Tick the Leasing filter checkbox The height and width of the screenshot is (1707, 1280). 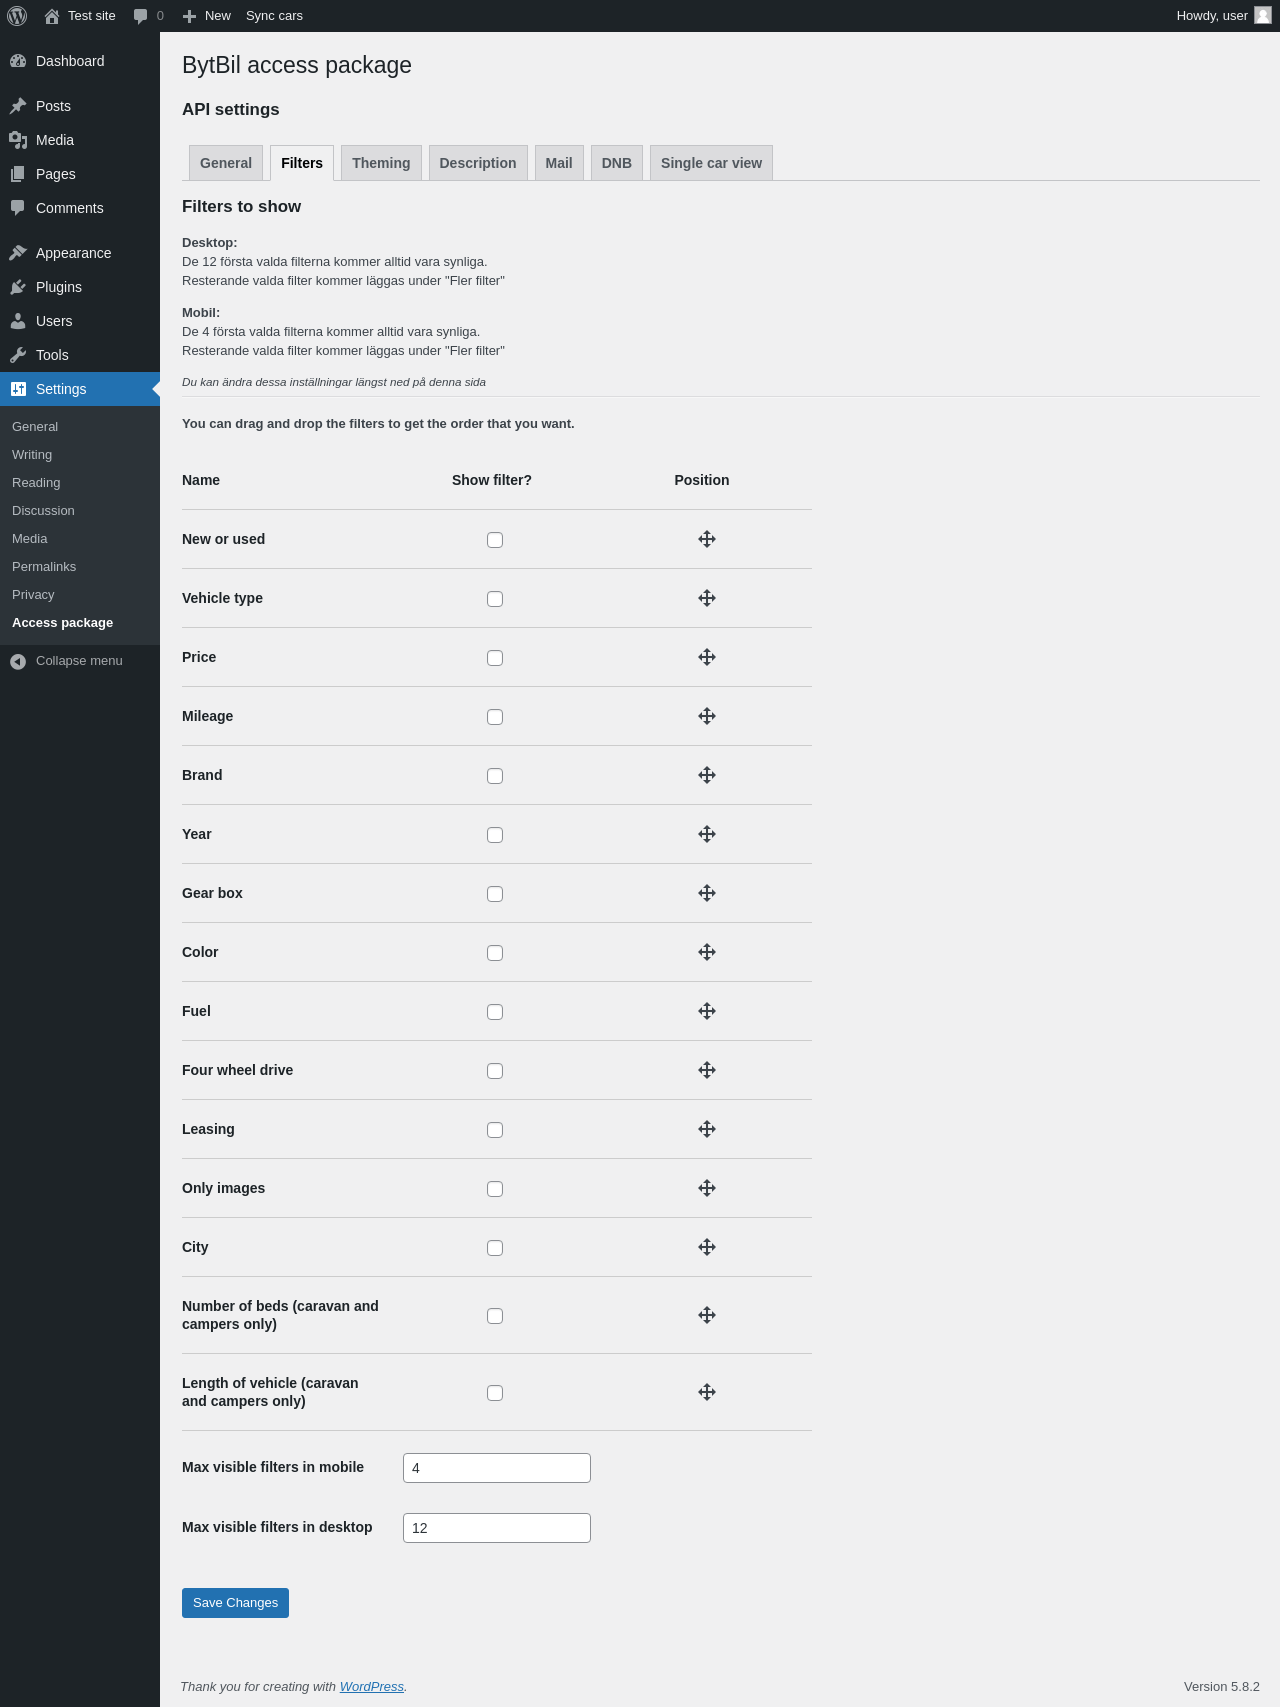495,1130
